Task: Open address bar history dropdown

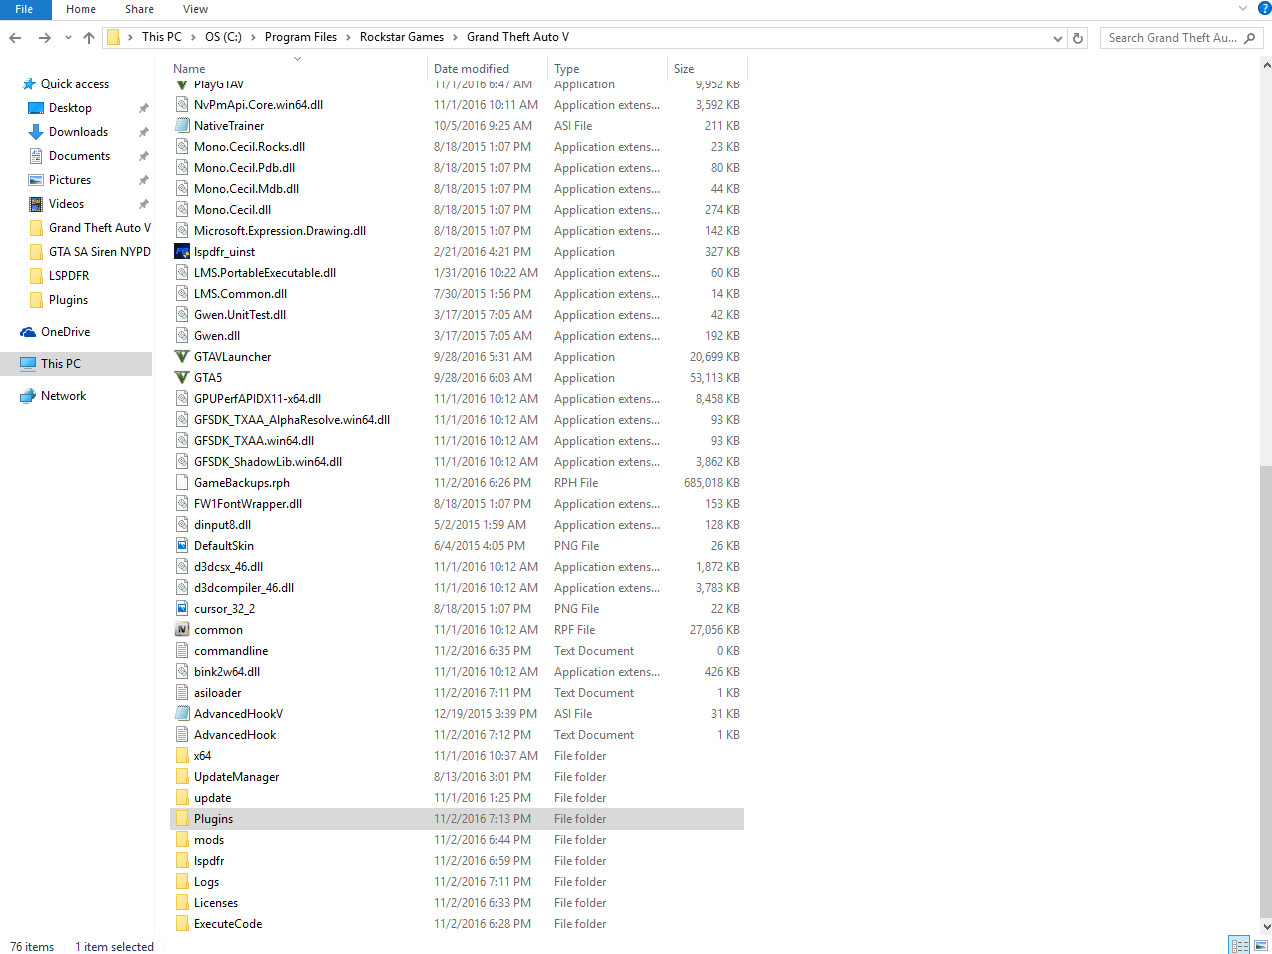Action: click(1058, 38)
